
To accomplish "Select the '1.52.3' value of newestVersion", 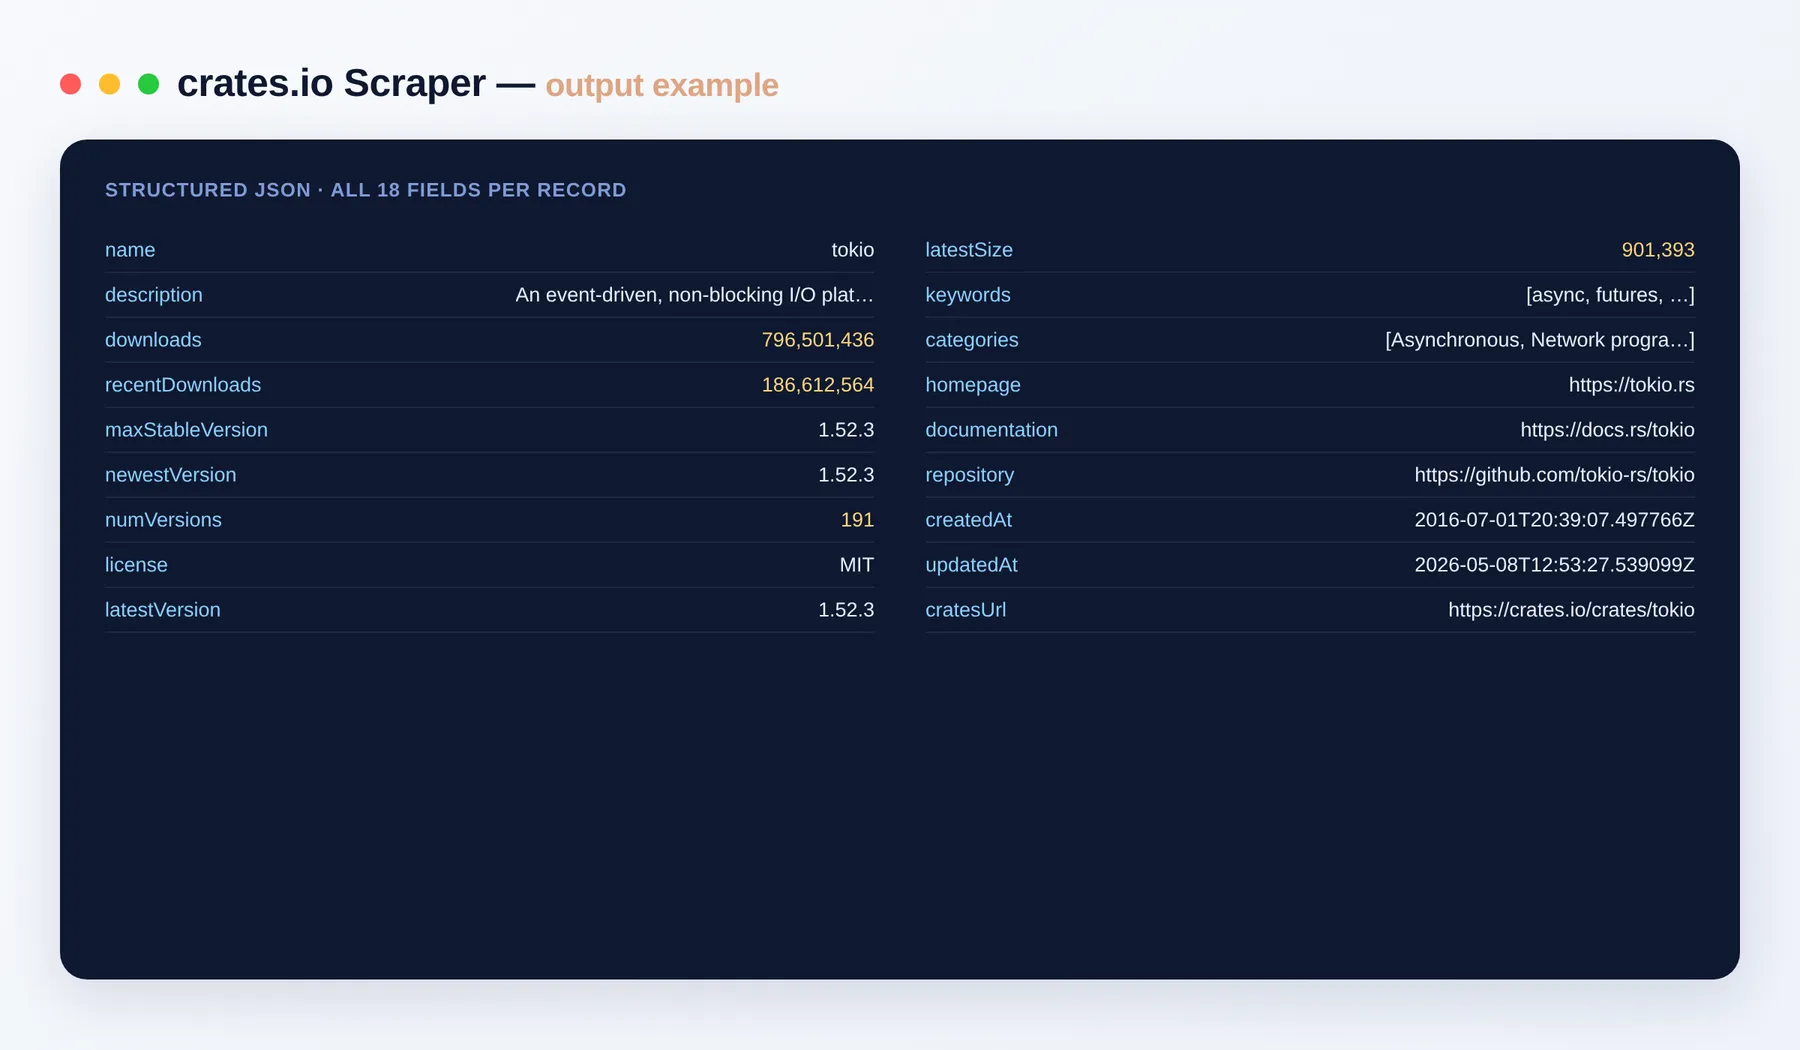I will point(846,475).
